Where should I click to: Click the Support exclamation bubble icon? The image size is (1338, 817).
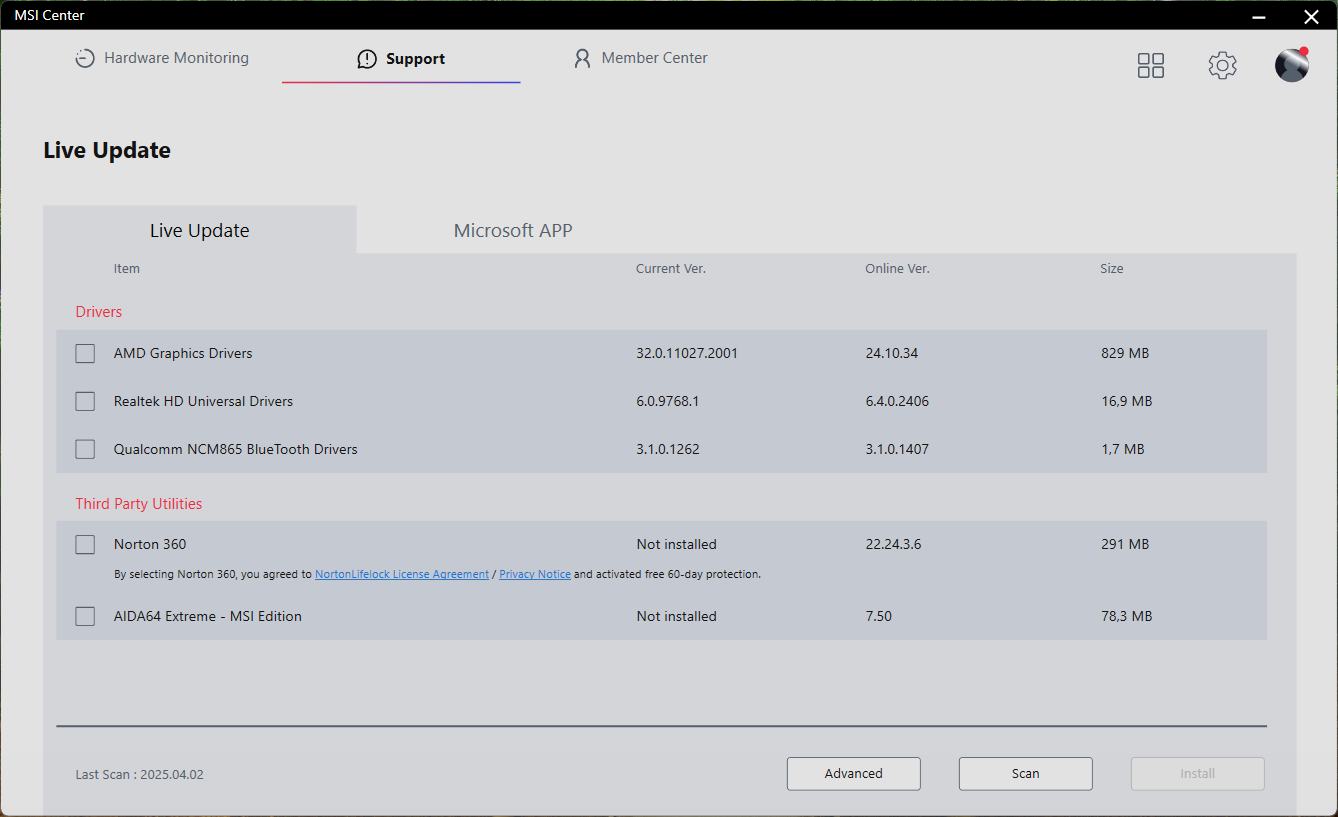coord(367,59)
